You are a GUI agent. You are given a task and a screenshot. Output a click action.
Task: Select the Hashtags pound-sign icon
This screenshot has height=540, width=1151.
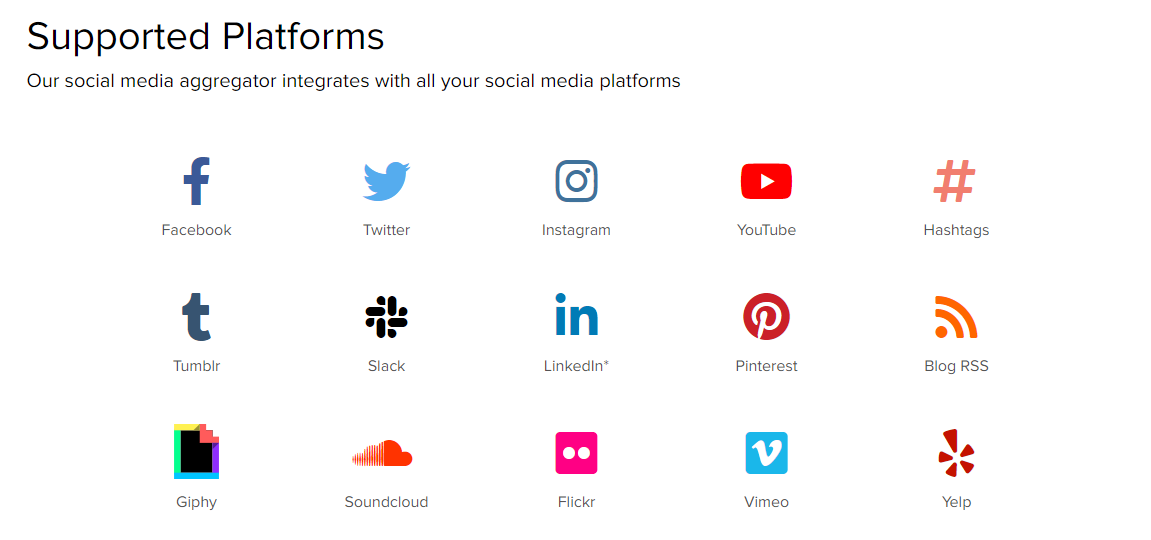[954, 181]
